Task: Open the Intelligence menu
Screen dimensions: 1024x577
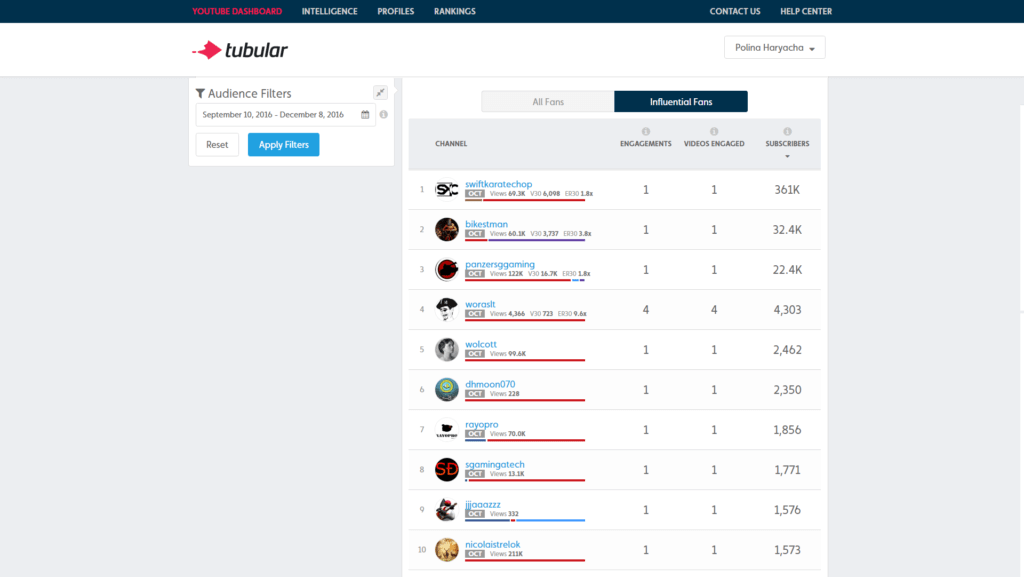Action: pos(329,11)
